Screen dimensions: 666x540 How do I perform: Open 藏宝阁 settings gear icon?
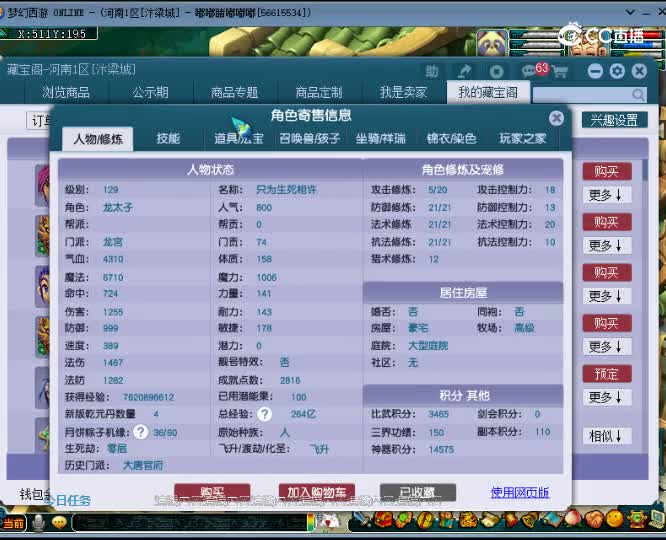coord(617,71)
